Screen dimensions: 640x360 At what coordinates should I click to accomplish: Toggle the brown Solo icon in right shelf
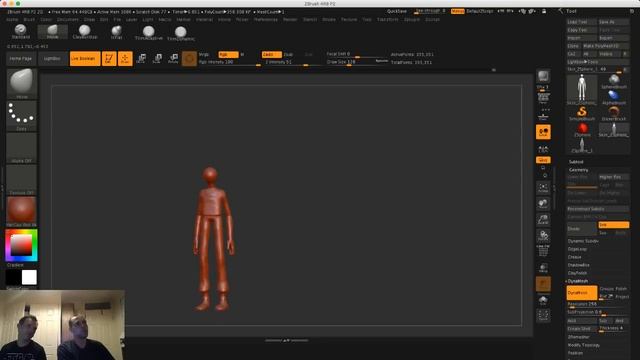pyautogui.click(x=543, y=284)
